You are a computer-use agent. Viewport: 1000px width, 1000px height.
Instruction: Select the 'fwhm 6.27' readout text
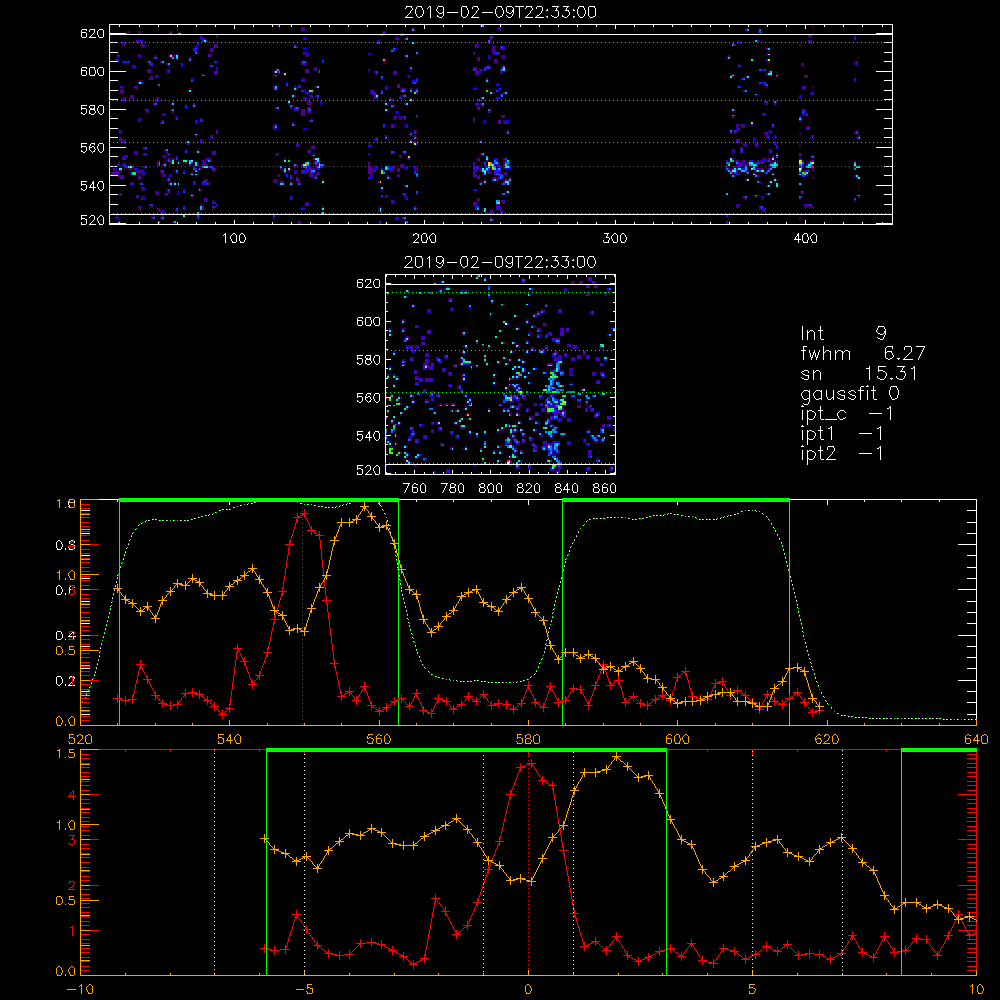pyautogui.click(x=863, y=353)
